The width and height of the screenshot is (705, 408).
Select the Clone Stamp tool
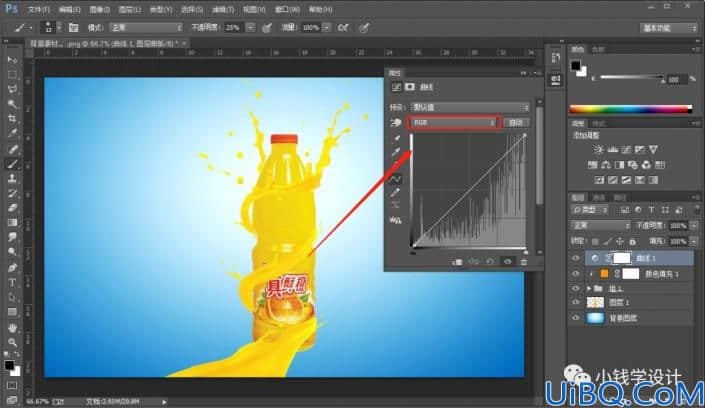pos(12,179)
